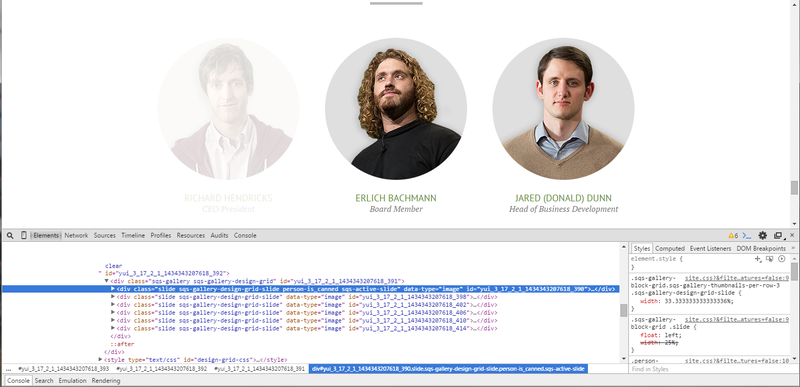The width and height of the screenshot is (800, 387).
Task: Switch to the Audits panel
Action: click(x=219, y=236)
